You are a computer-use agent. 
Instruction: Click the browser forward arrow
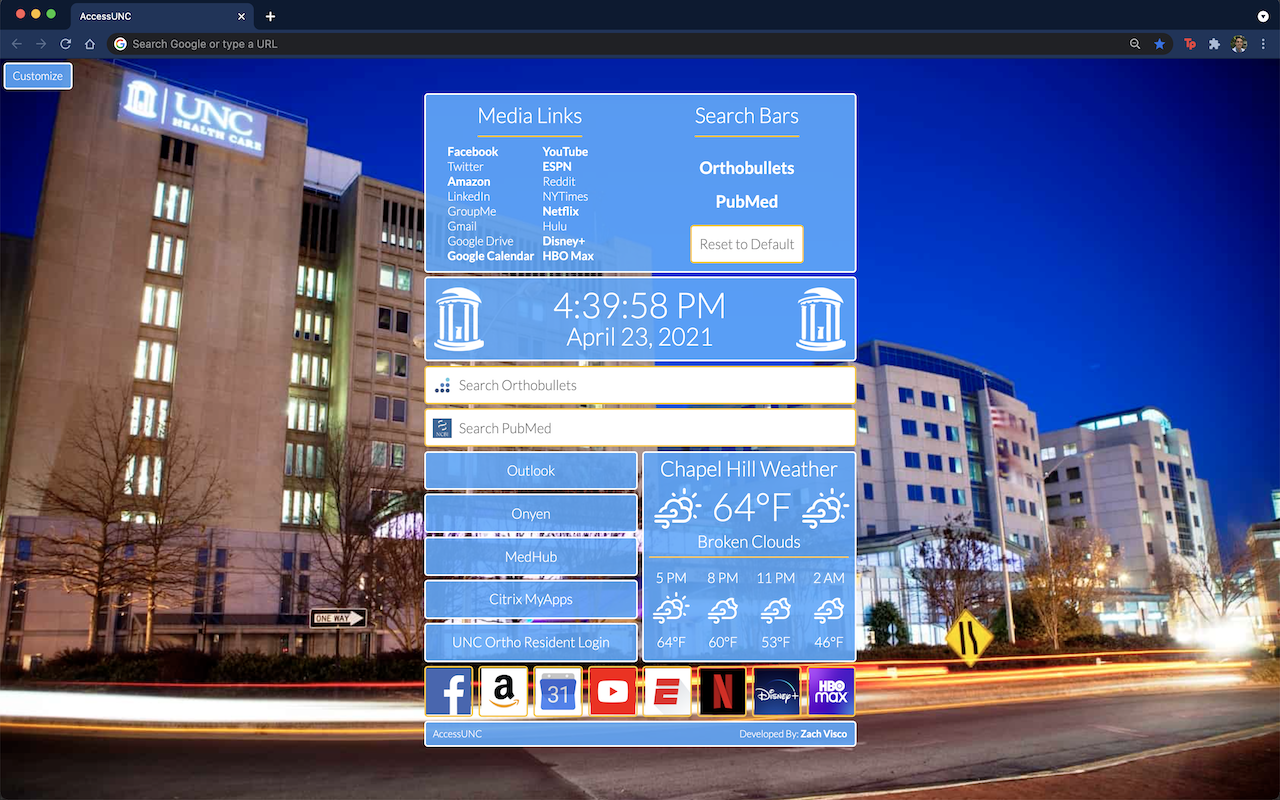click(41, 44)
